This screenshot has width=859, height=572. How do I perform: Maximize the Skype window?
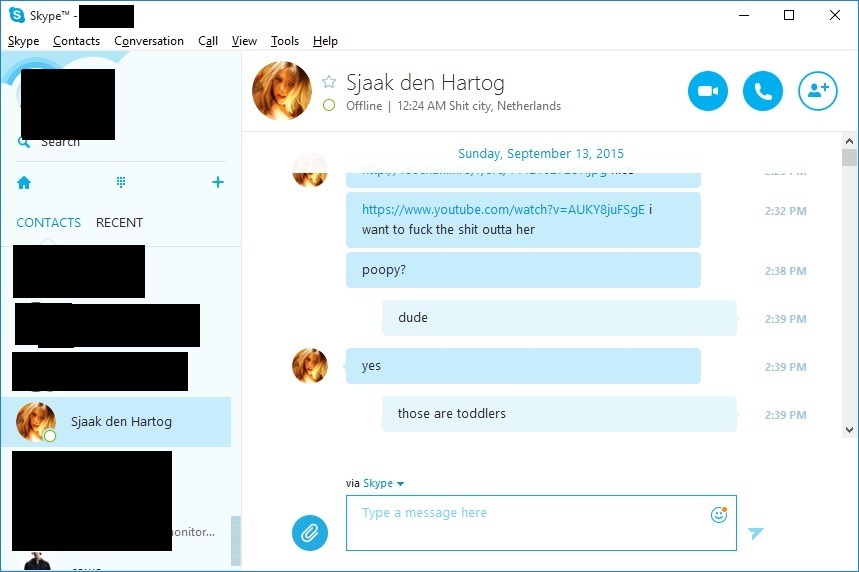pyautogui.click(x=789, y=15)
